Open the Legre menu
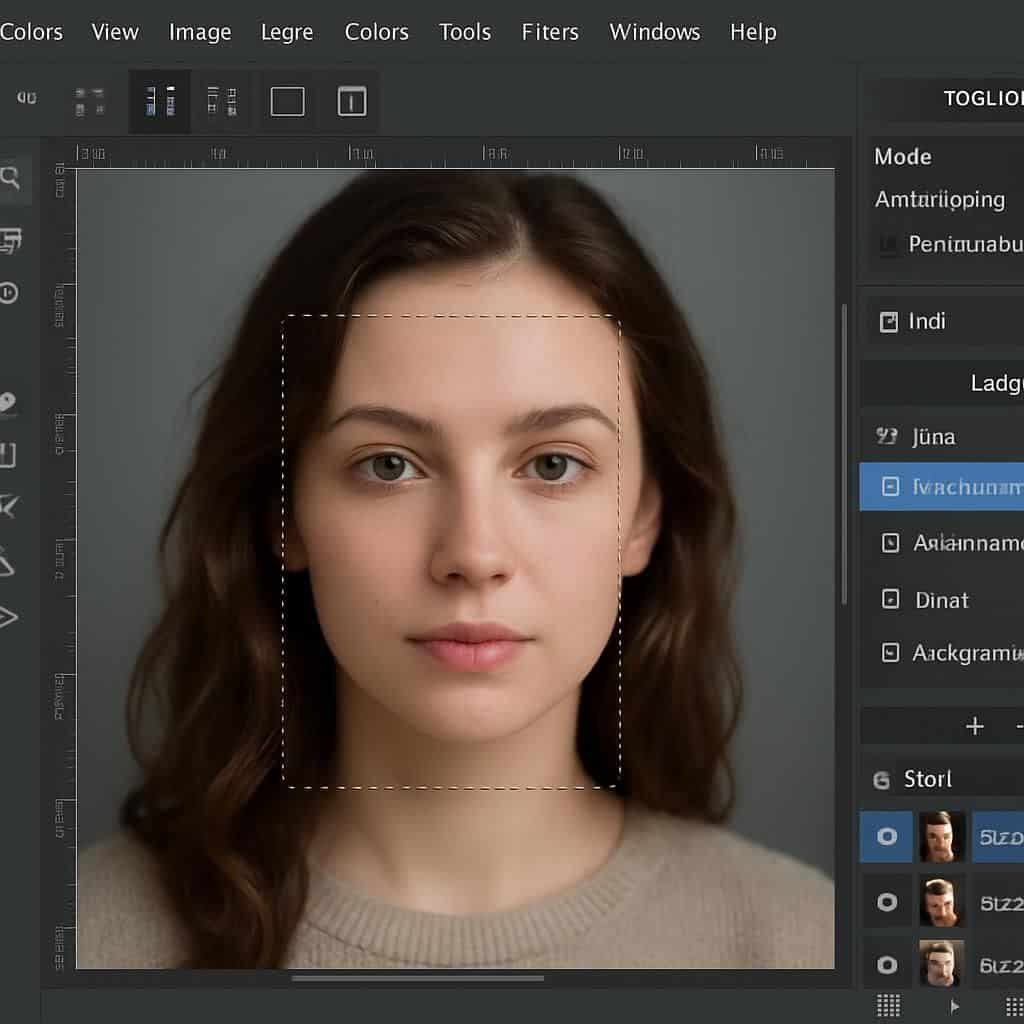 coord(287,32)
